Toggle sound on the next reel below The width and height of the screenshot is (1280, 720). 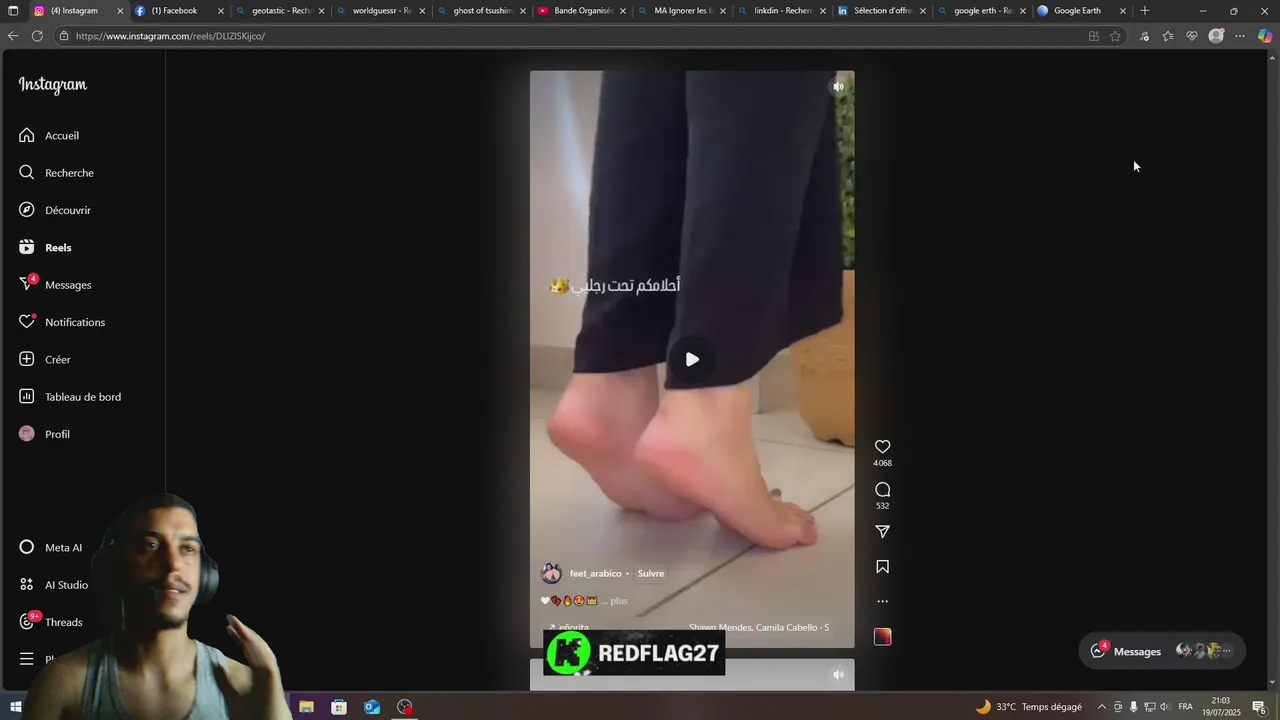838,675
